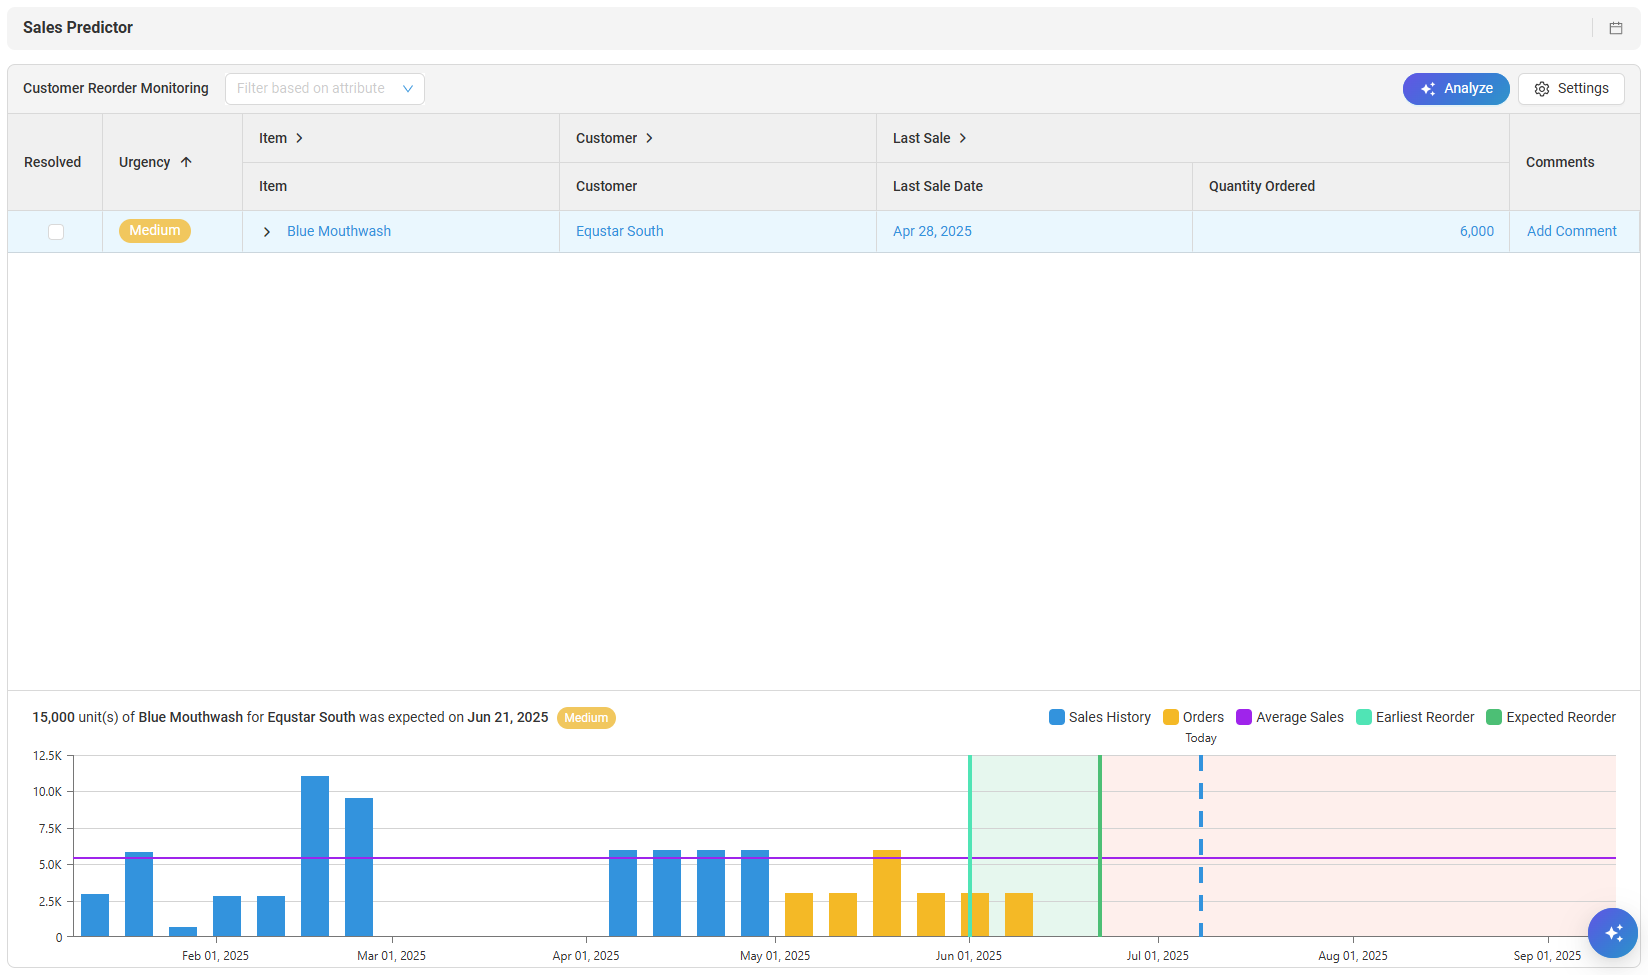
Task: Click the Medium urgency badge in the table row
Action: pos(155,231)
